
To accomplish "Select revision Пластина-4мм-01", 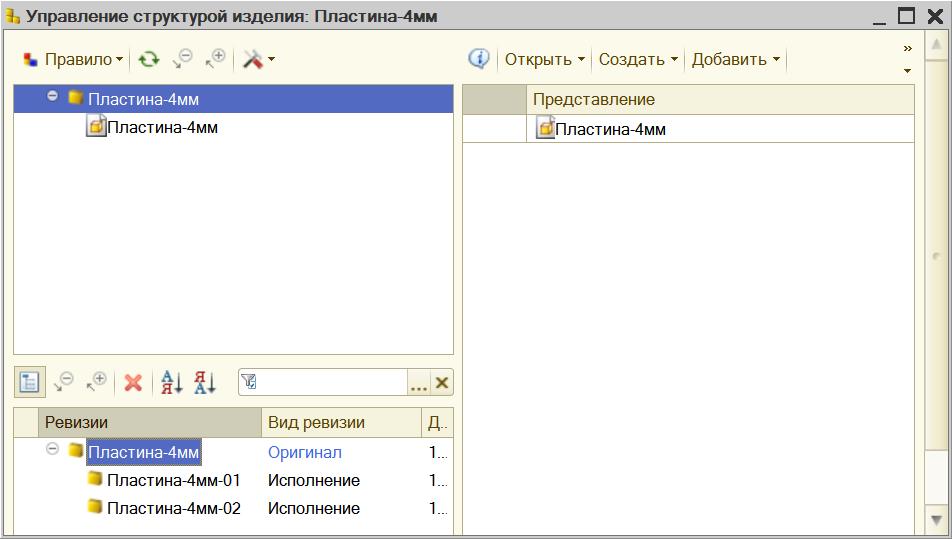I will (x=174, y=481).
